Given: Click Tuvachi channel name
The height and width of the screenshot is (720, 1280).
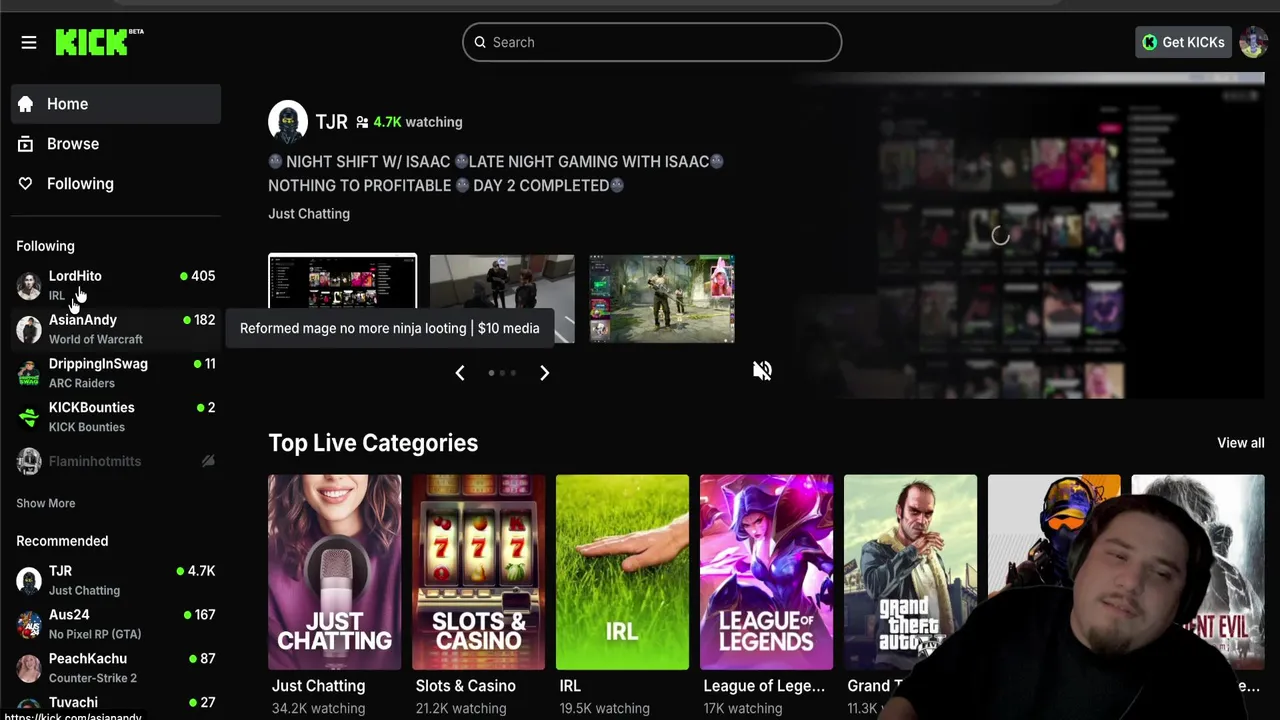Looking at the screenshot, I should pos(73,703).
